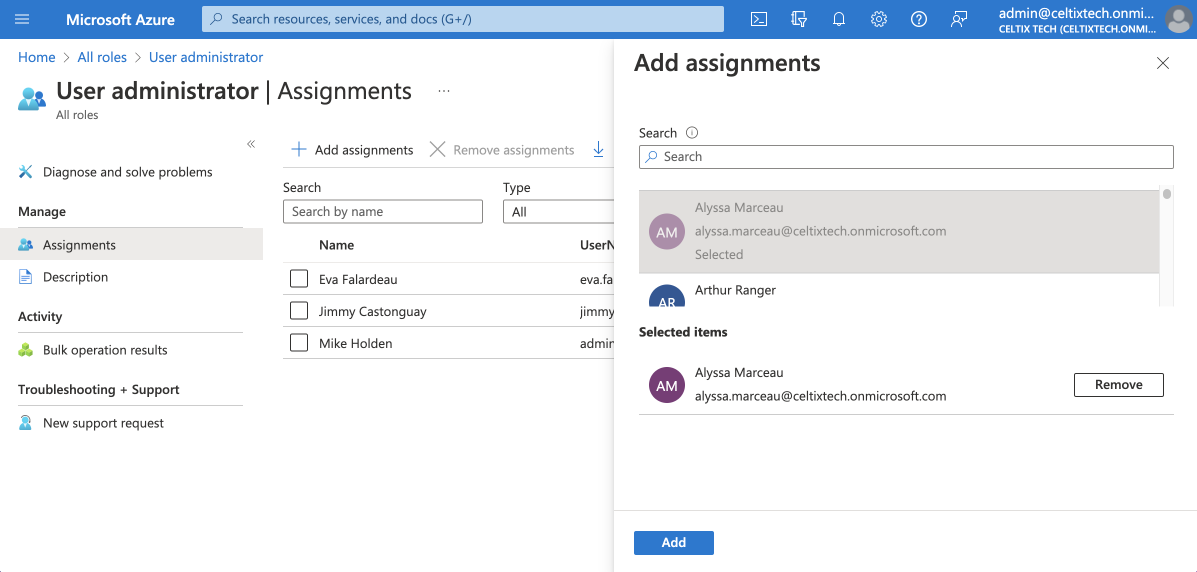Click the blue Add button
1197x572 pixels.
(673, 542)
